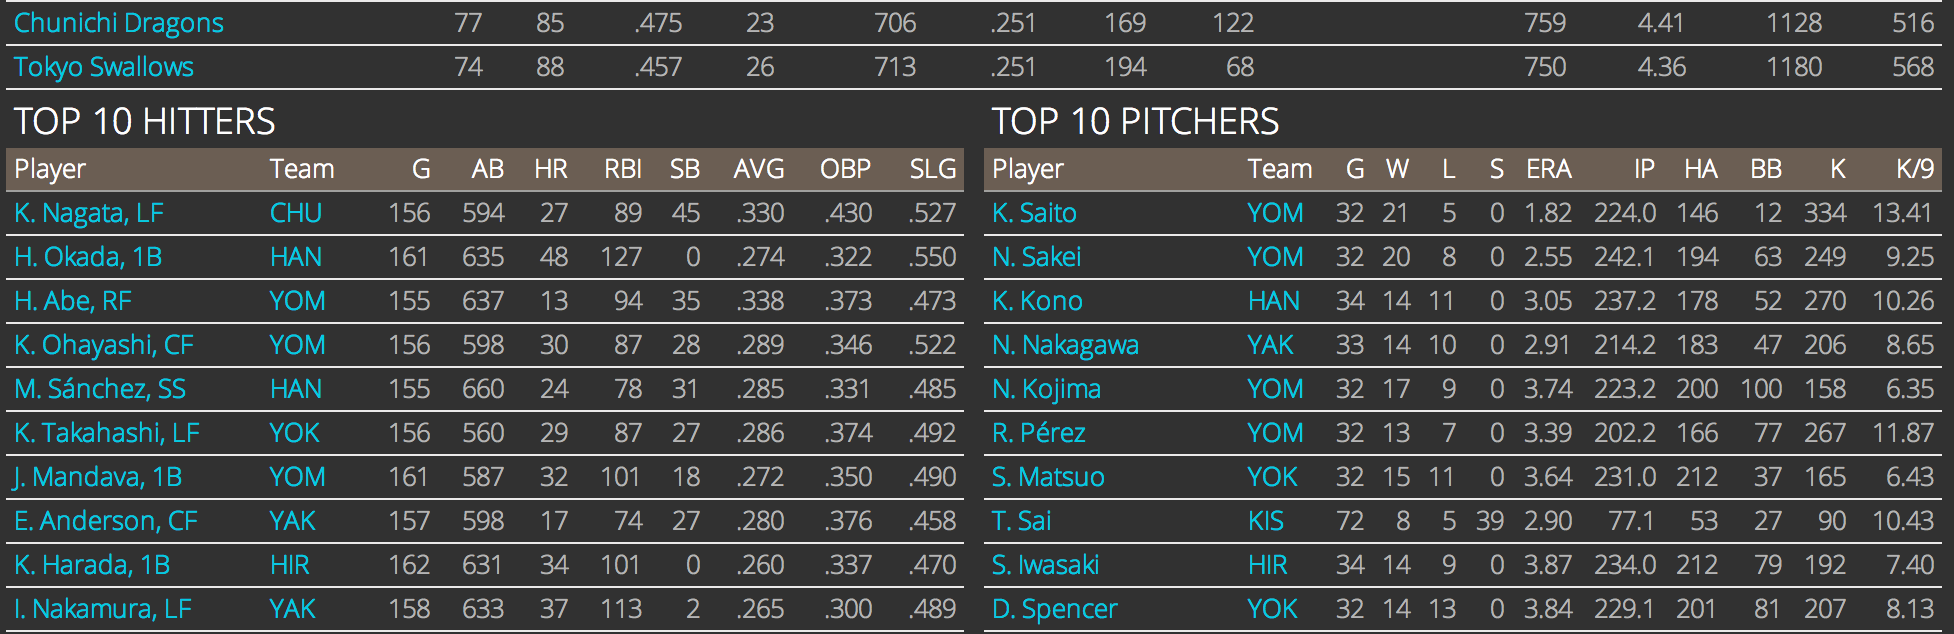1954x634 pixels.
Task: Open the Chunichi Dragons team link
Action: click(119, 23)
